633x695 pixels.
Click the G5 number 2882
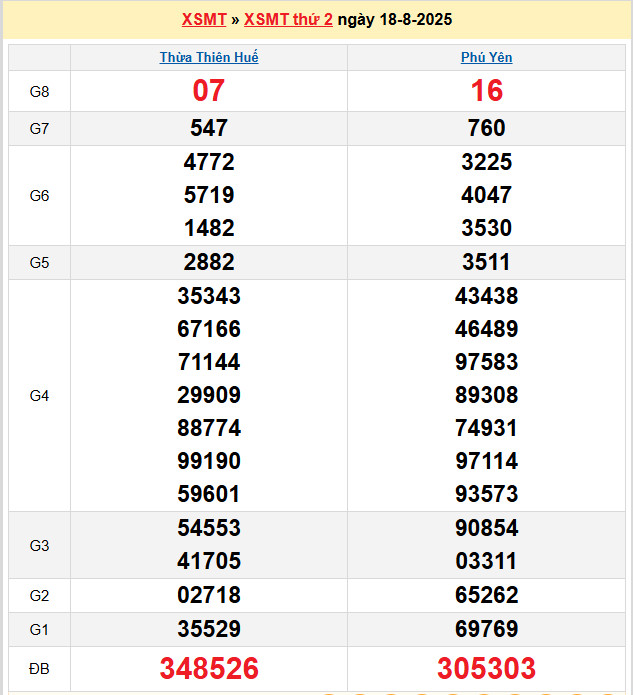tap(209, 262)
